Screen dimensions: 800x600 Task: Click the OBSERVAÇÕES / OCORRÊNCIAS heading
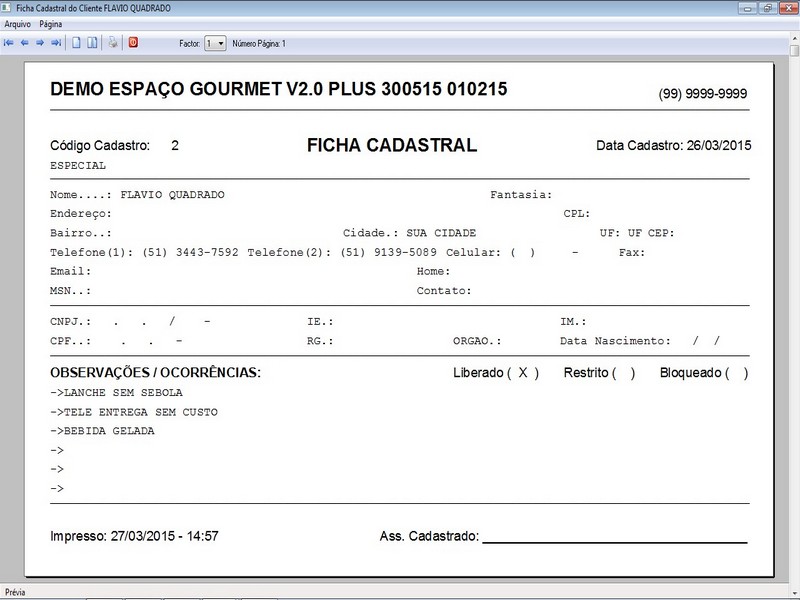click(155, 372)
